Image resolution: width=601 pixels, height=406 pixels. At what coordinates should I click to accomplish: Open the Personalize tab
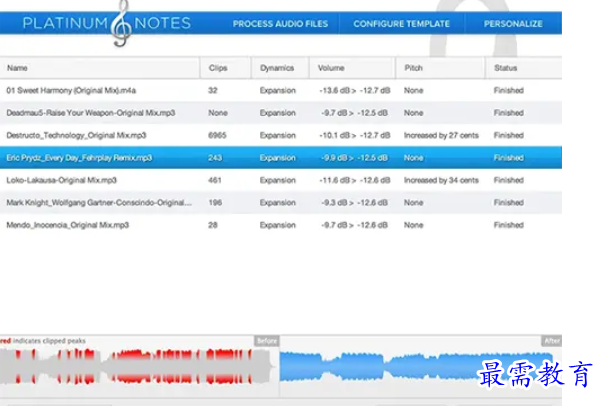click(513, 24)
